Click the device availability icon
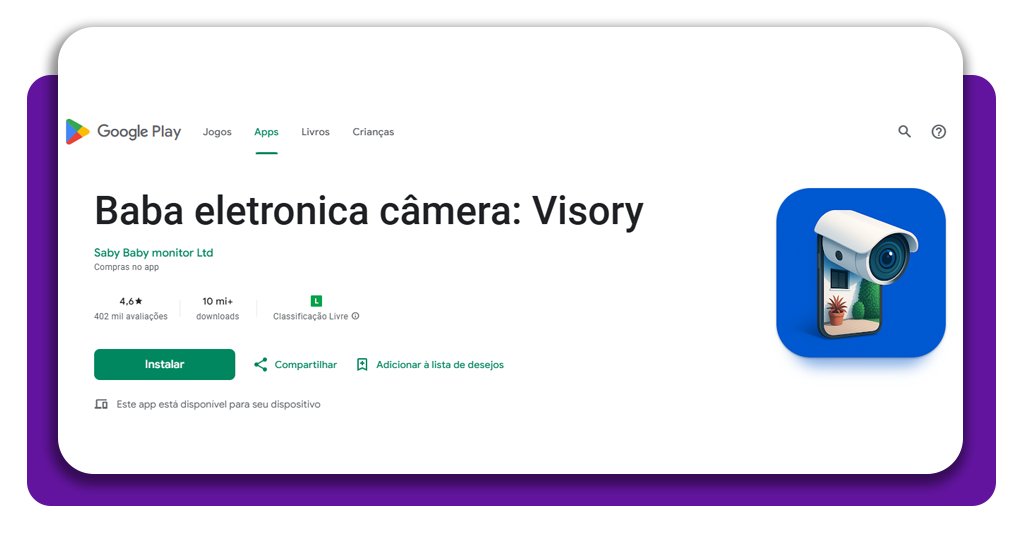 [101, 404]
